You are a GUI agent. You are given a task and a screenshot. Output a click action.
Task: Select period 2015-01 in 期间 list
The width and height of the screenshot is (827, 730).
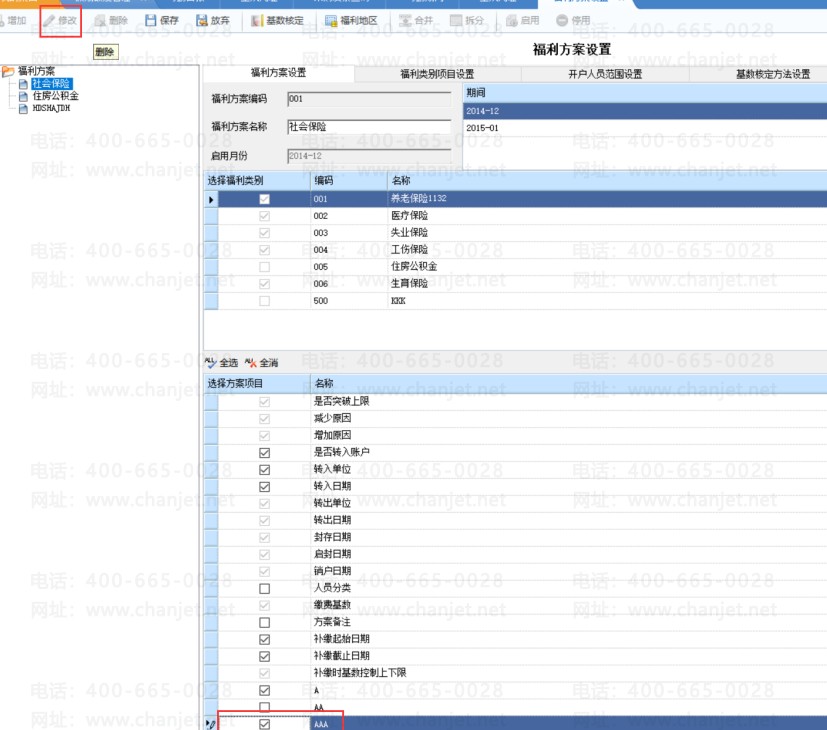(x=482, y=128)
